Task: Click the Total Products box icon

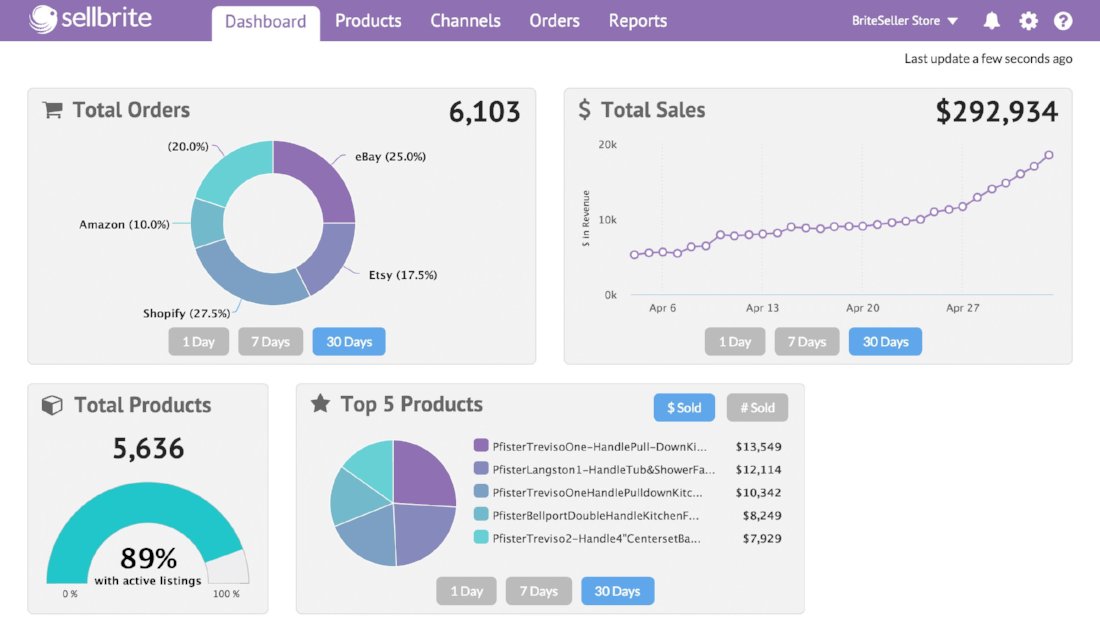Action: tap(52, 405)
